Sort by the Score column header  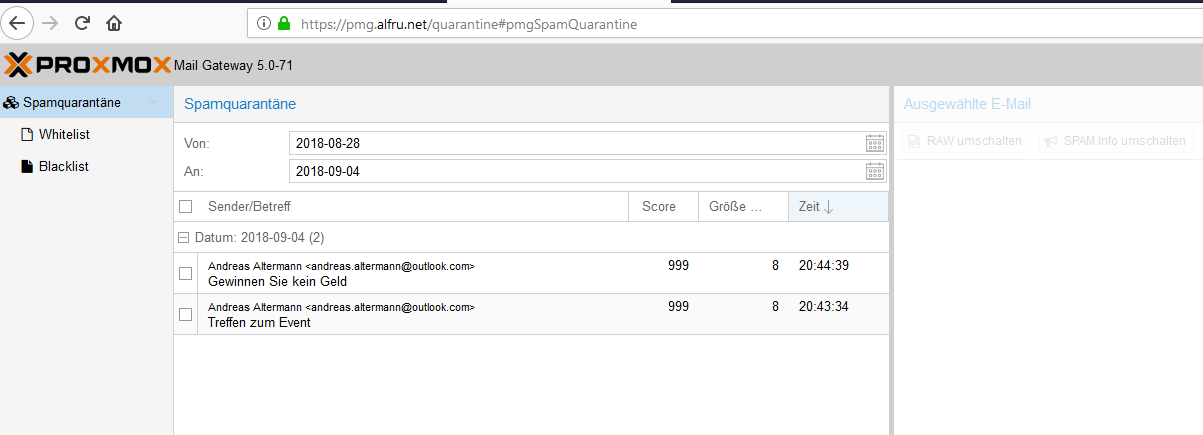point(658,207)
